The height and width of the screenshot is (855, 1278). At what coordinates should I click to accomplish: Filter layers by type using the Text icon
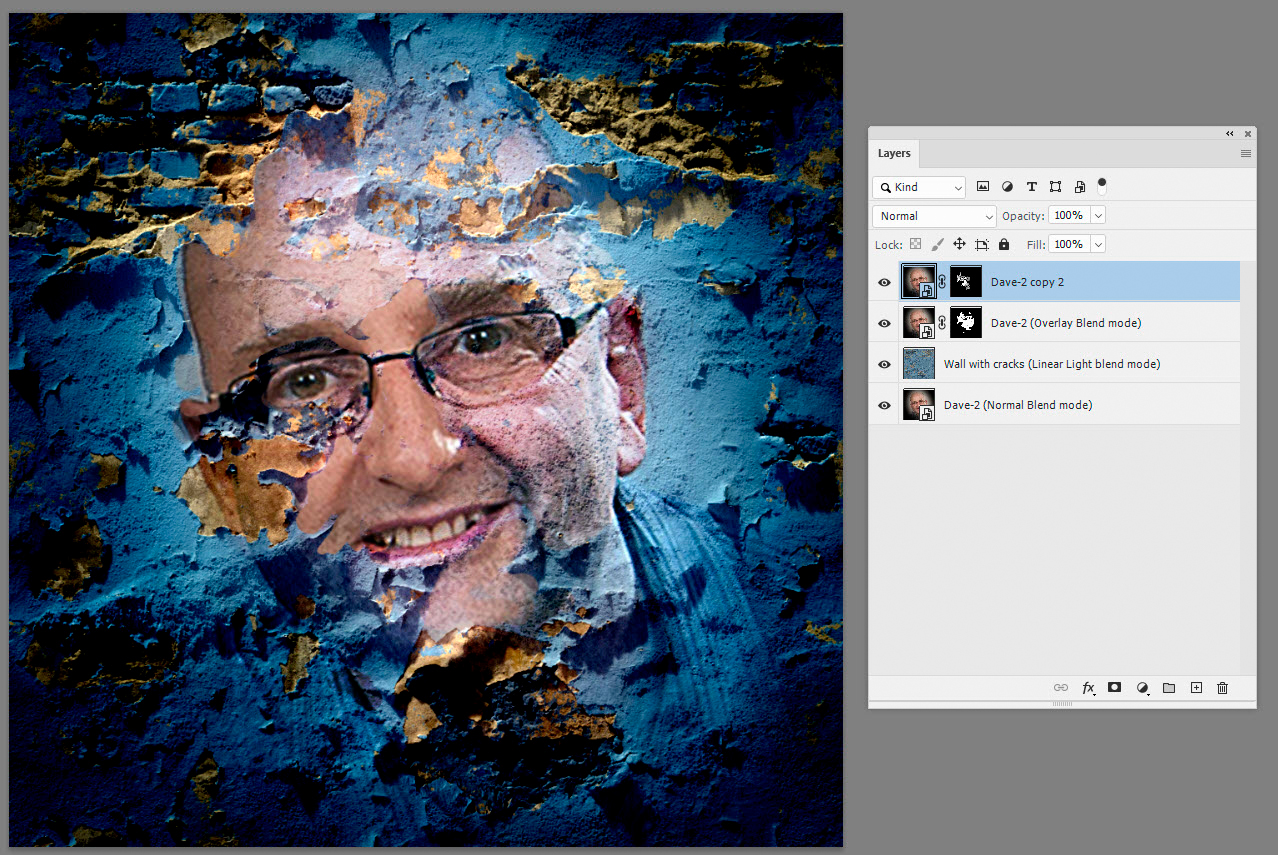1031,186
